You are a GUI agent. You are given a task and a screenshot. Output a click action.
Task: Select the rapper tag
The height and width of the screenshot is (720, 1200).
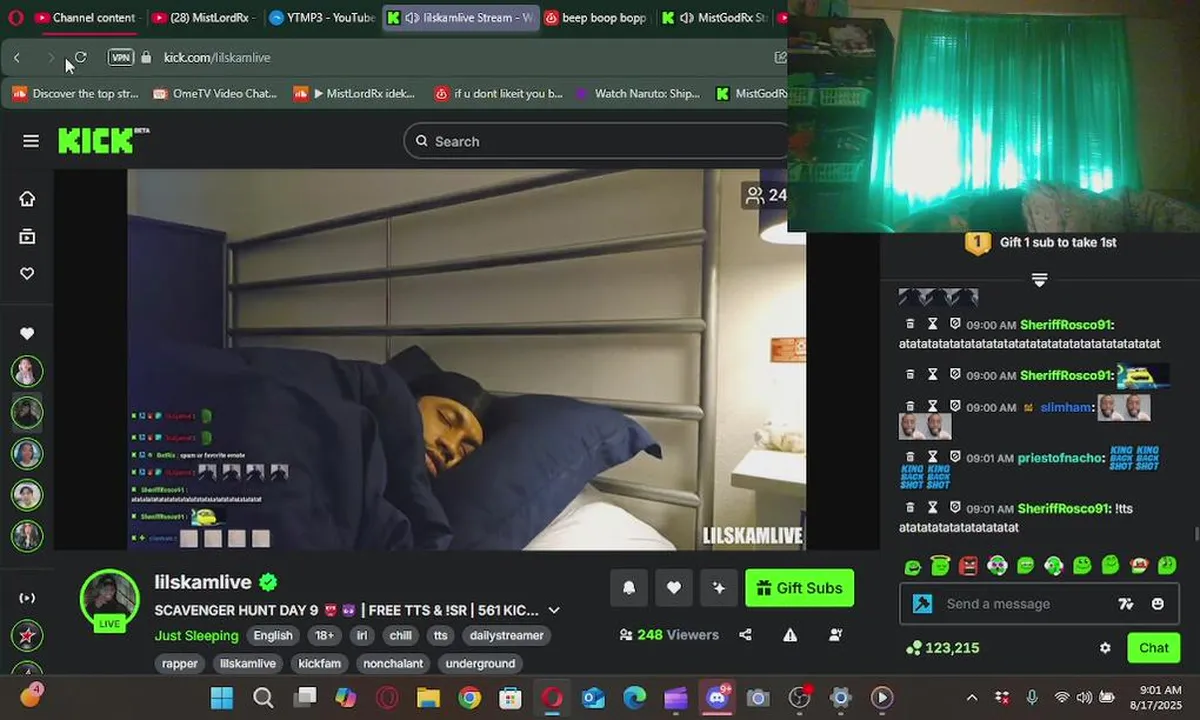[x=180, y=663]
